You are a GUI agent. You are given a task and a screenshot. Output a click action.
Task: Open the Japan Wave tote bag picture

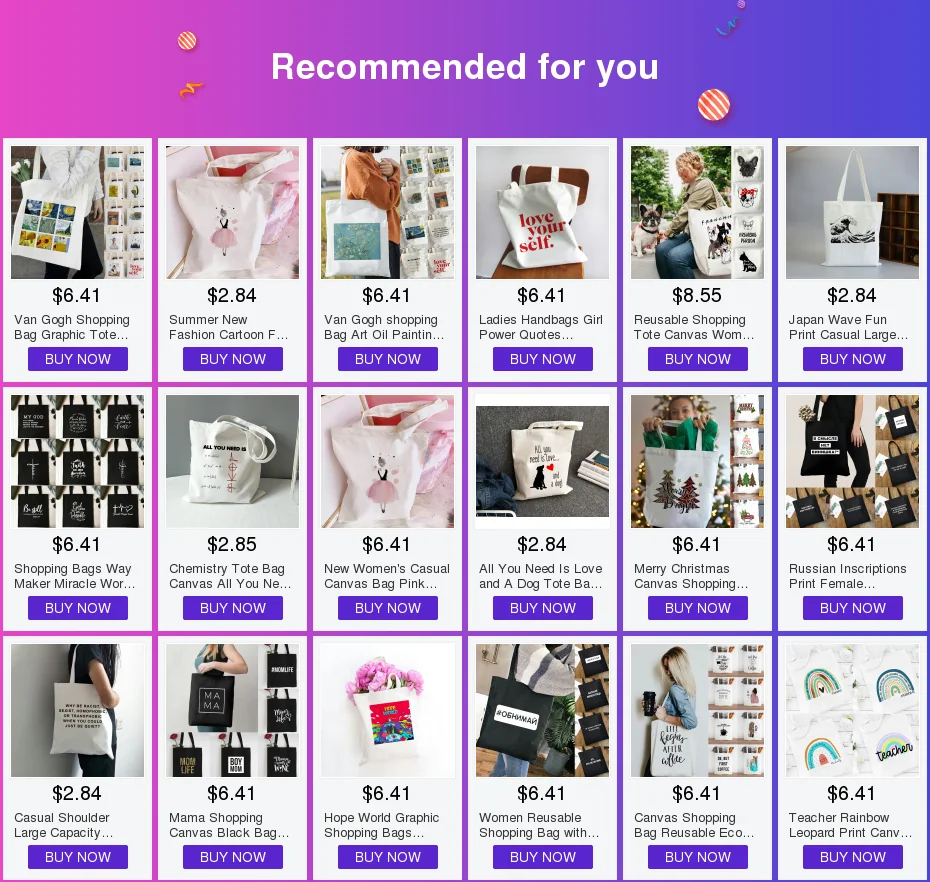pos(852,212)
